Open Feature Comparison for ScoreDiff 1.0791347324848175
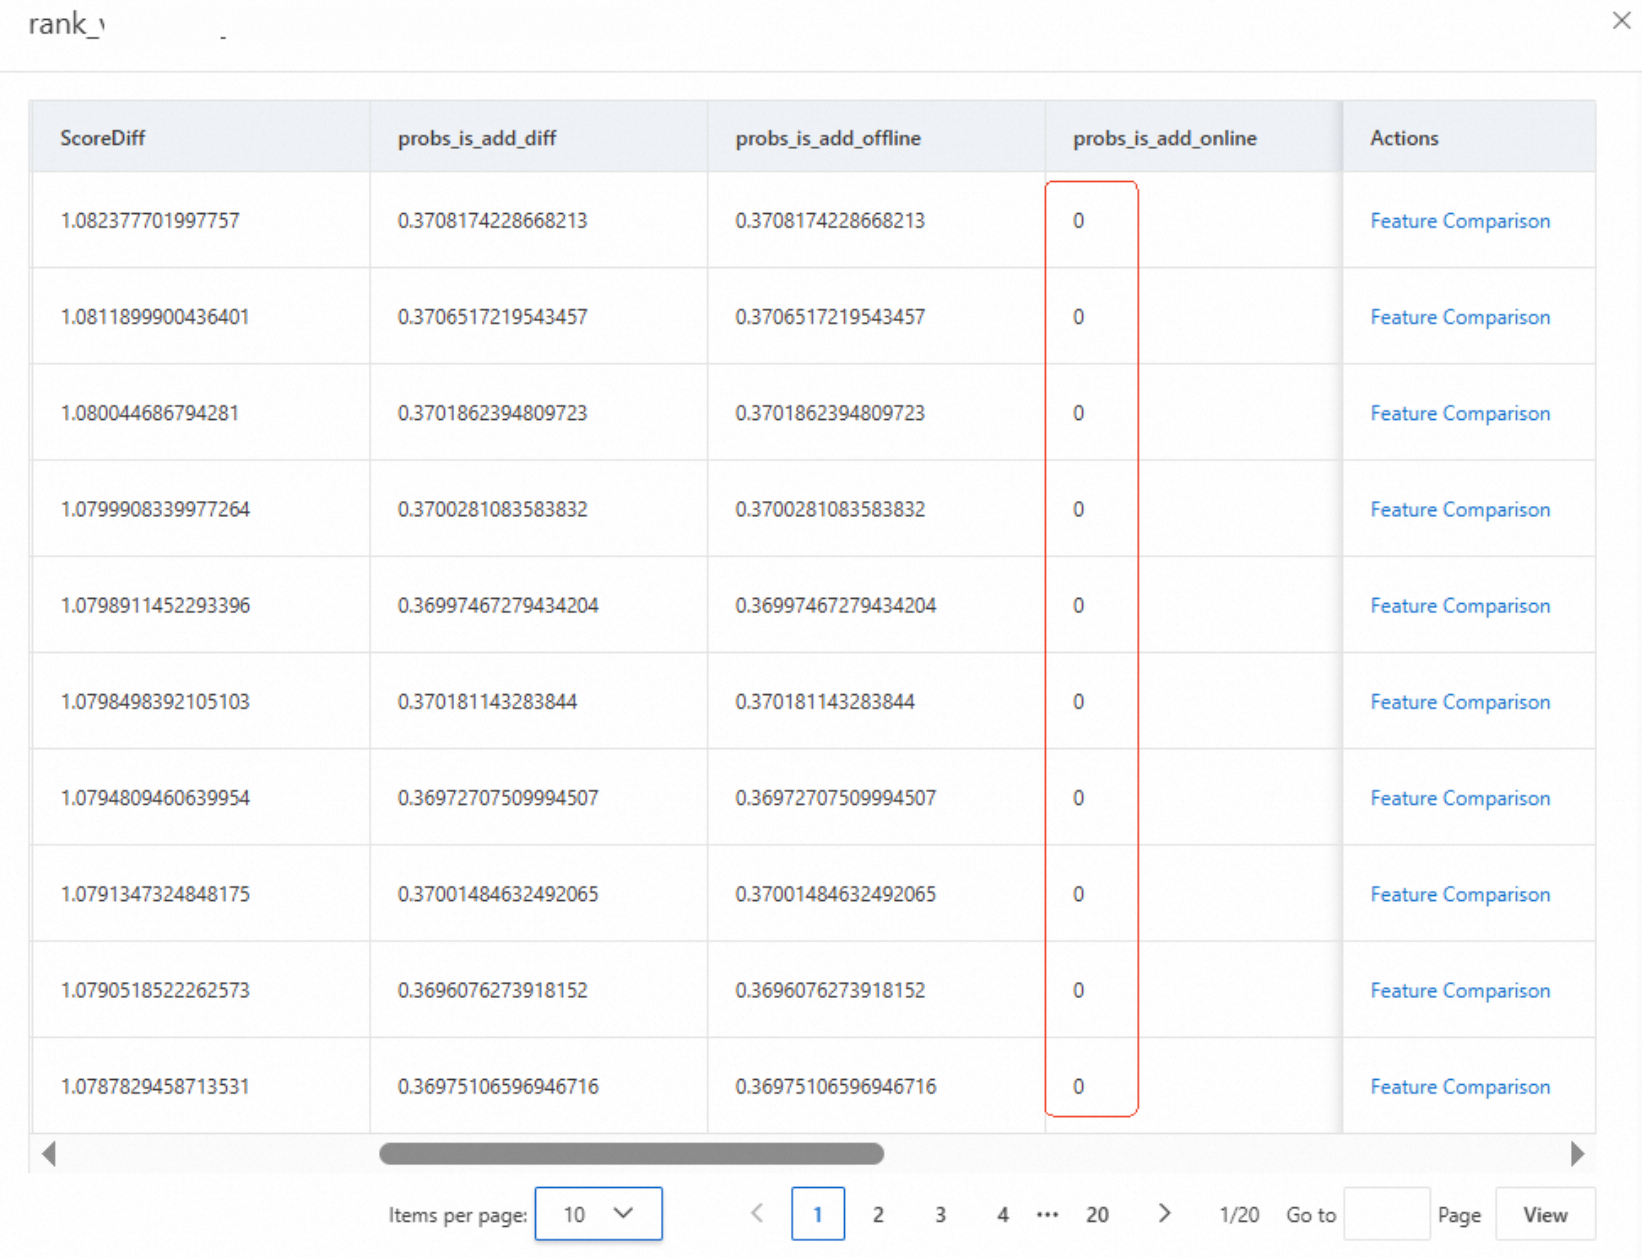 [x=1460, y=894]
